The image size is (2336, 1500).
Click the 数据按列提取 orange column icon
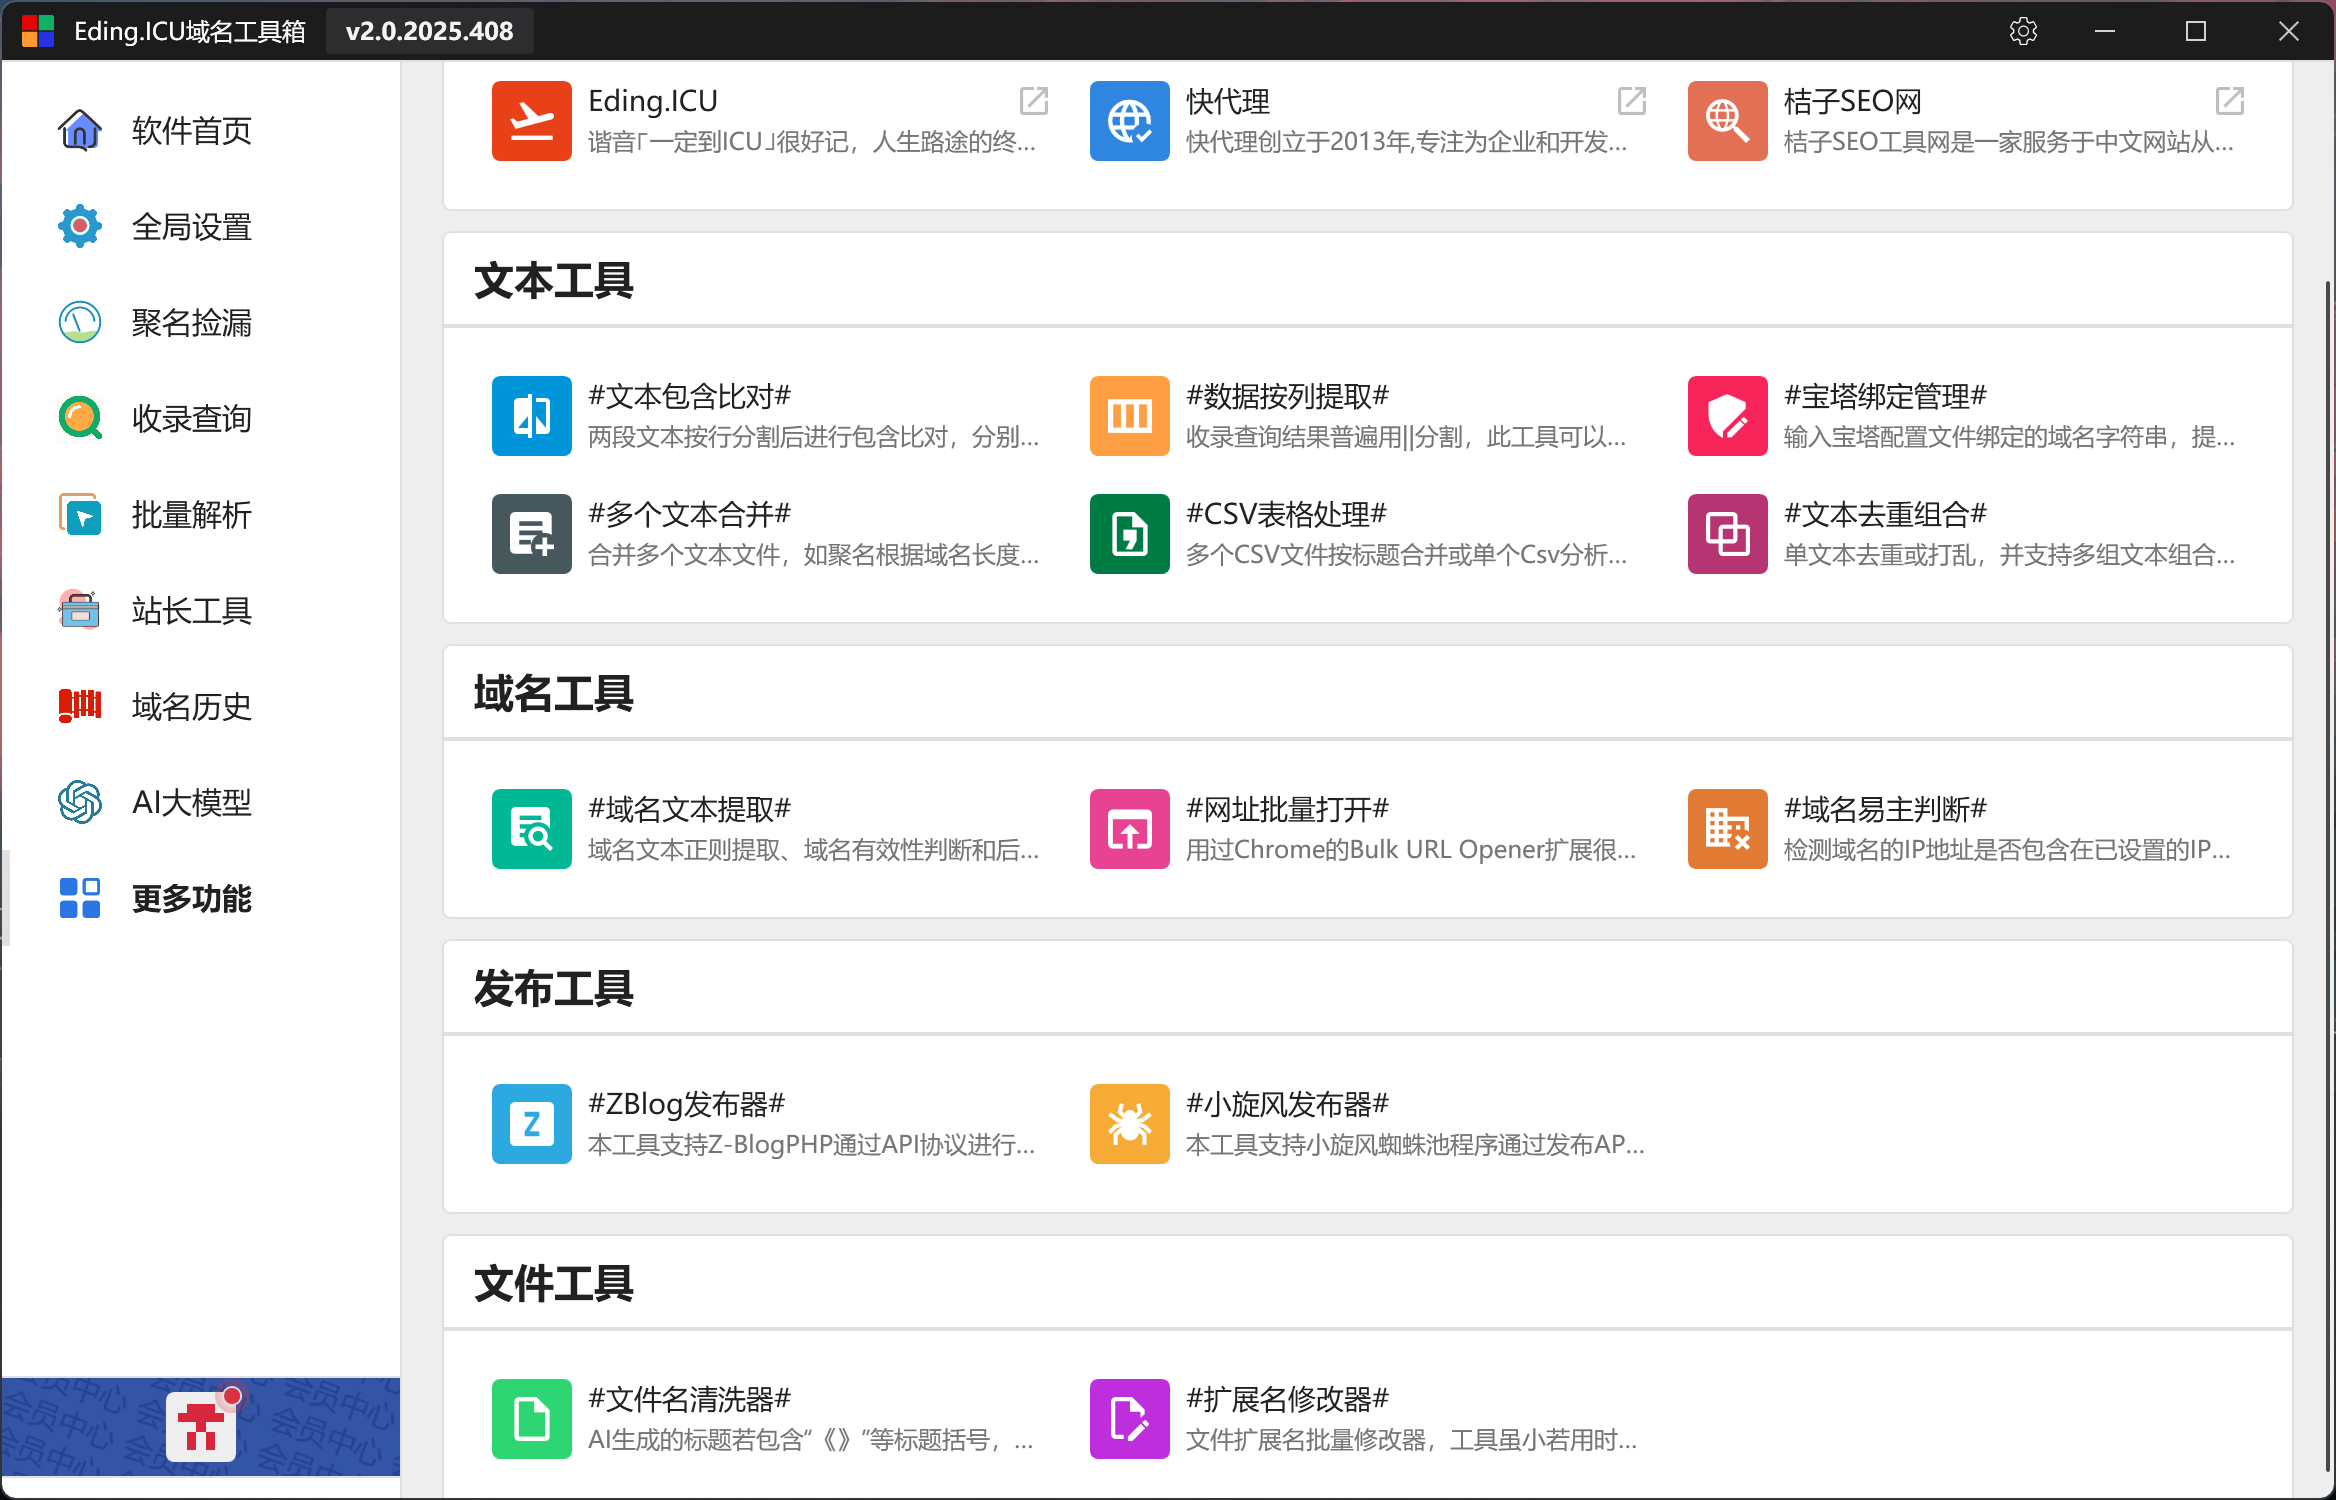[1129, 415]
